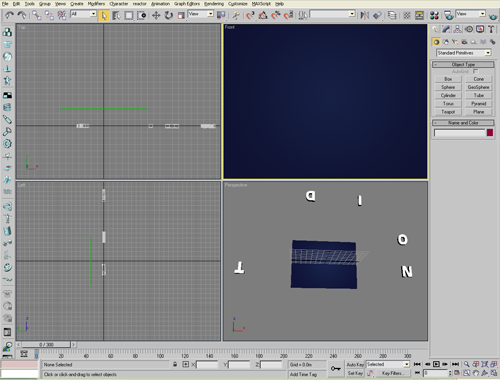Open the selection filter All dropdown

pos(83,14)
